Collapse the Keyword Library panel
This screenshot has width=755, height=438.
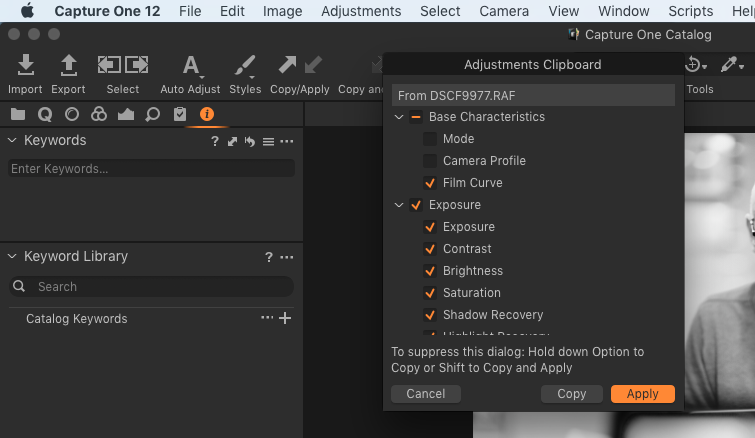pos(12,257)
